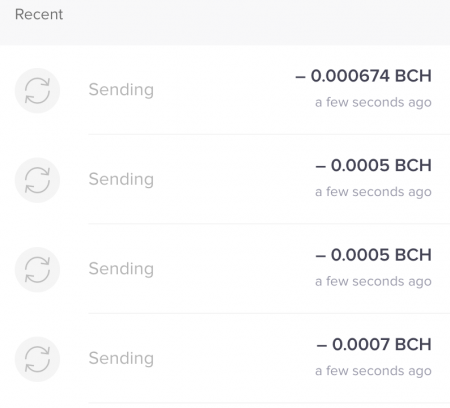Screen dimensions: 450x408
Task: Click the sync icon for the 0.000674 BCH transaction
Action: point(37,91)
